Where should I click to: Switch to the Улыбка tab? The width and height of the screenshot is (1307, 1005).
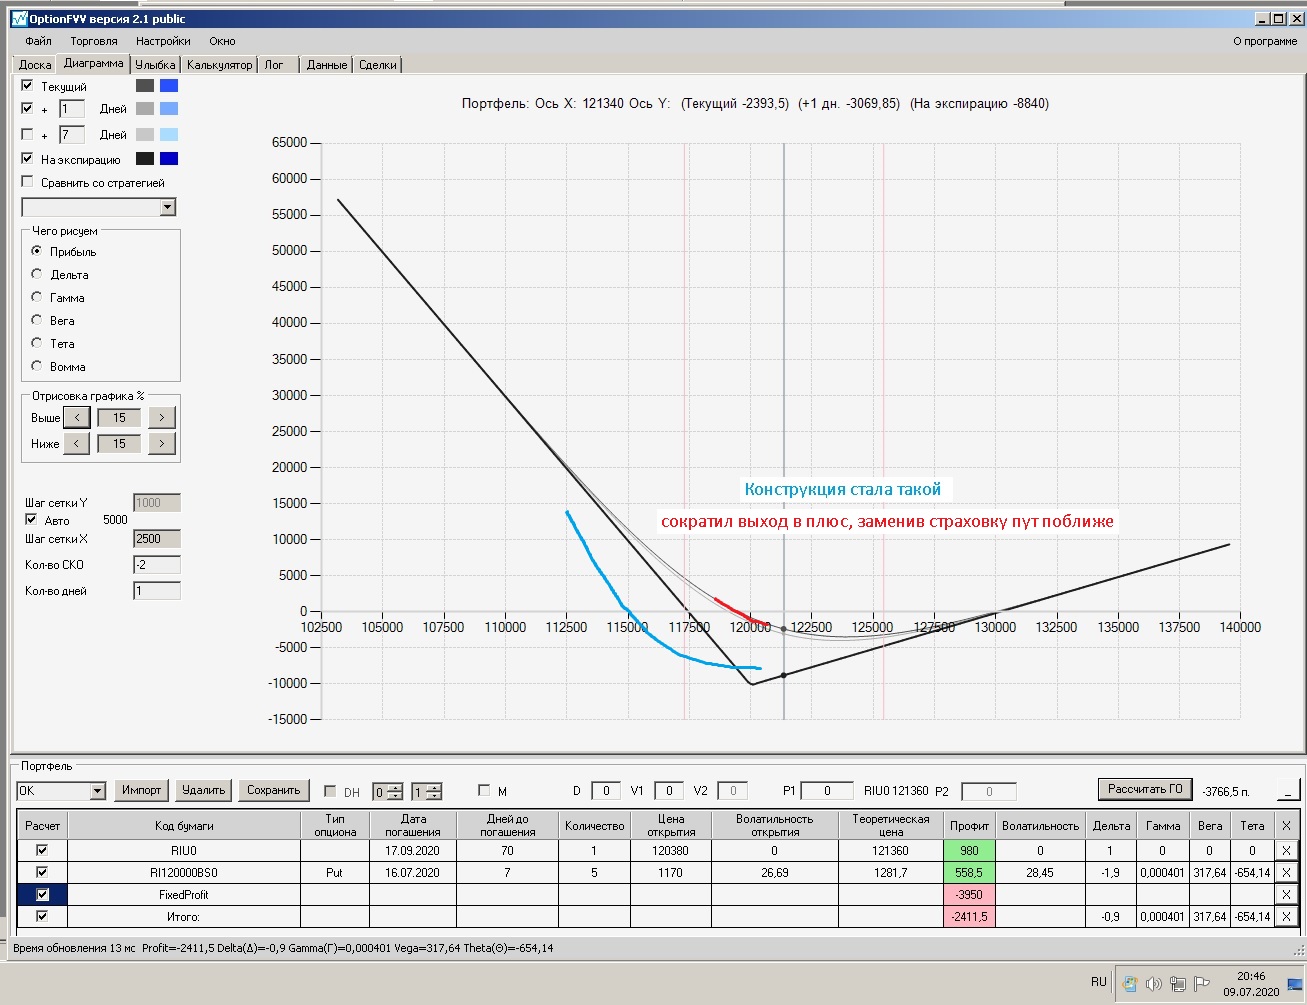155,65
